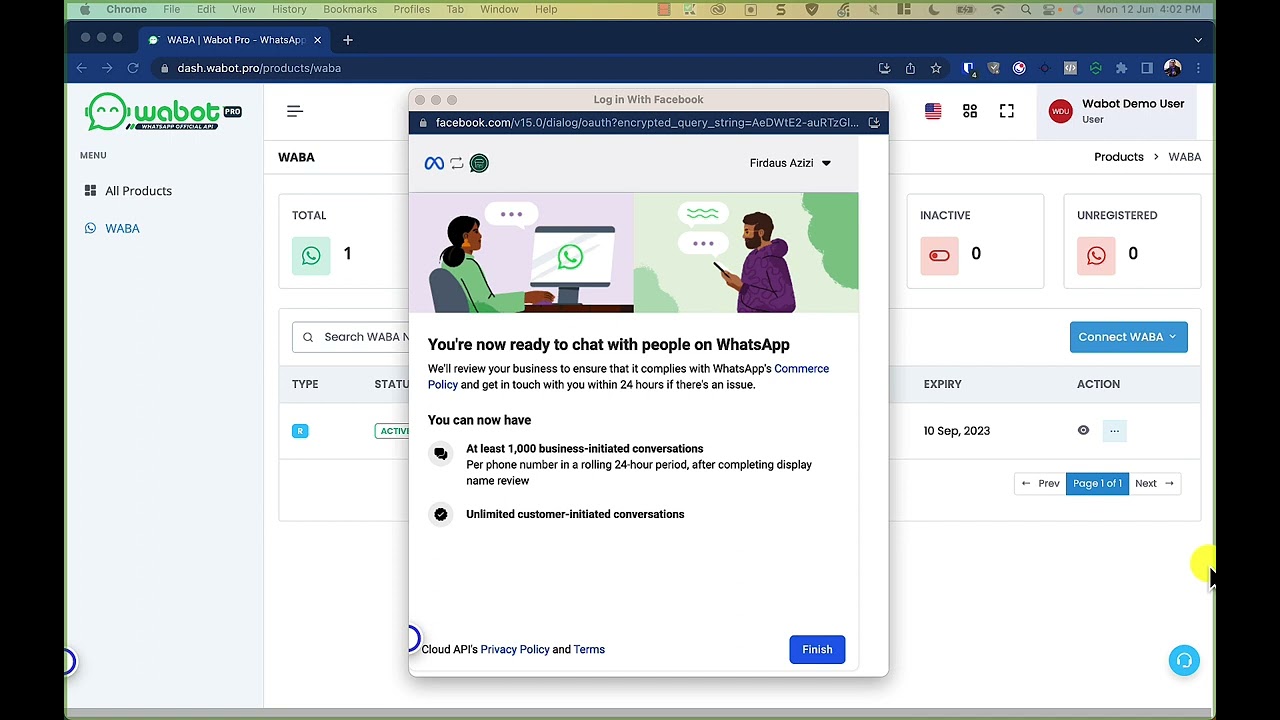1280x720 pixels.
Task: Open the apps grid icon in the header
Action: click(970, 111)
